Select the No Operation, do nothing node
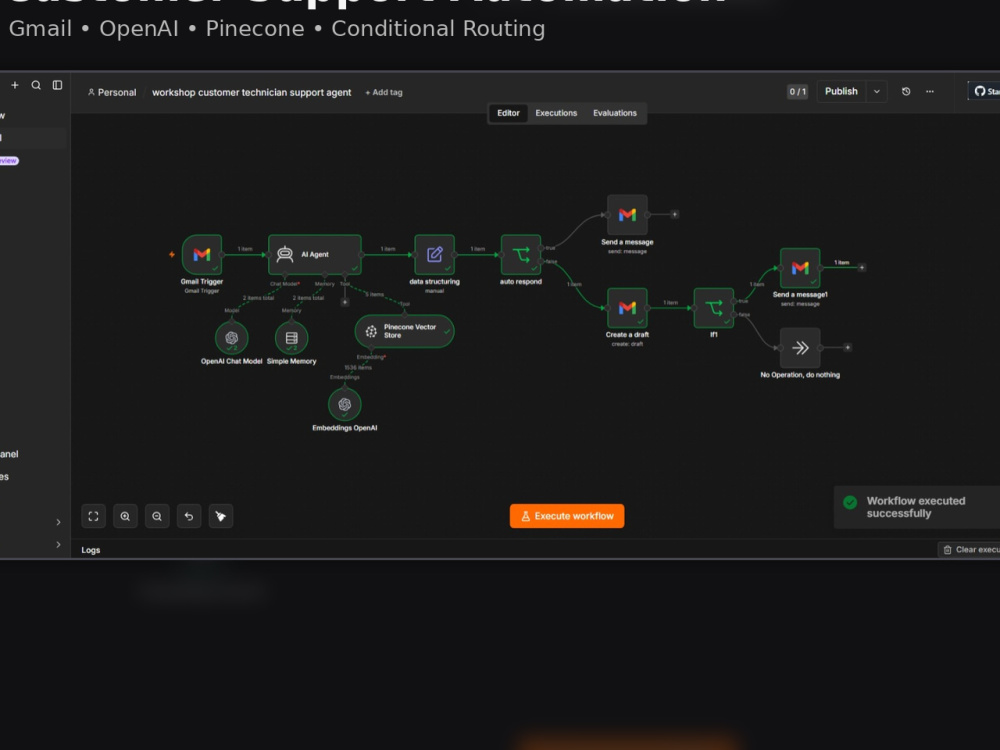The image size is (1000, 750). (x=800, y=348)
